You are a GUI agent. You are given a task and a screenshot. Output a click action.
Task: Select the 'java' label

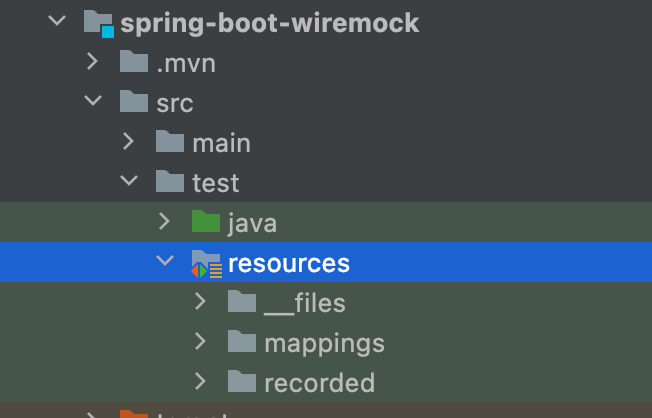click(x=252, y=223)
